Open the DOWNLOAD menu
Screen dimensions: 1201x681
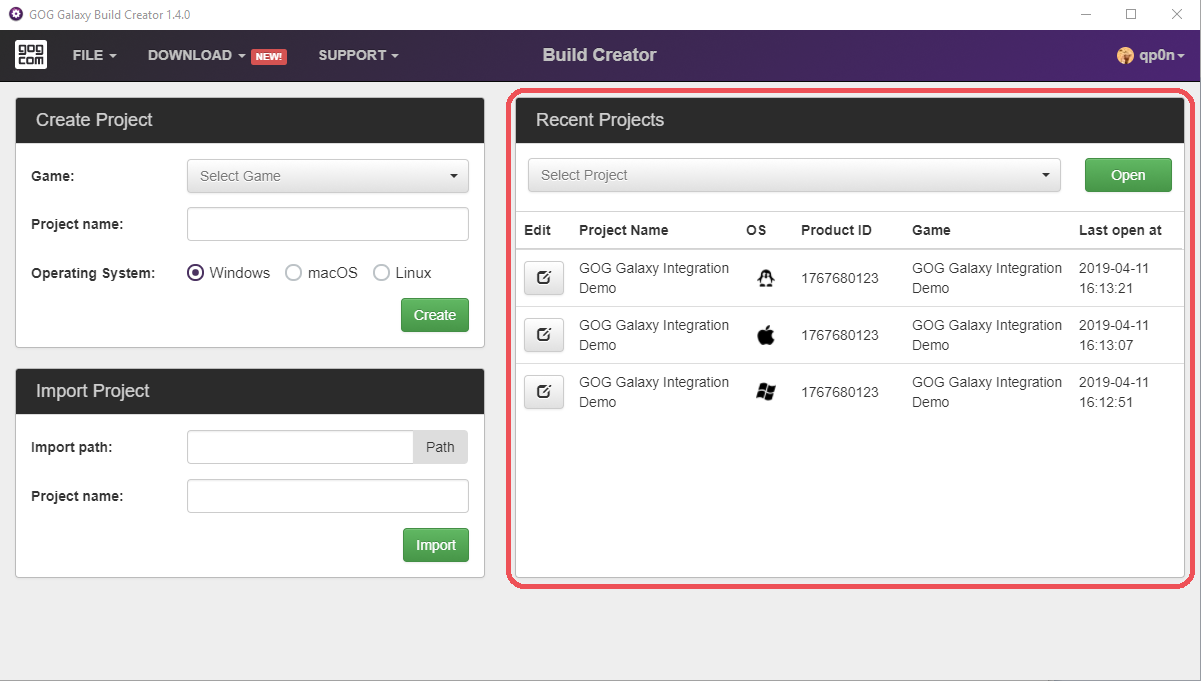tap(197, 56)
